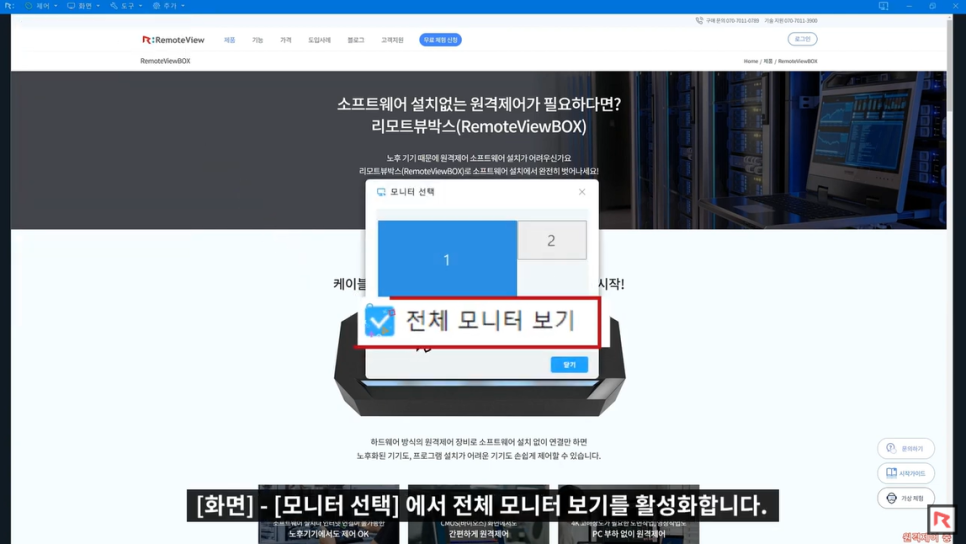966x544 pixels.
Task: Open the 제품 navigation item
Action: pyautogui.click(x=229, y=40)
